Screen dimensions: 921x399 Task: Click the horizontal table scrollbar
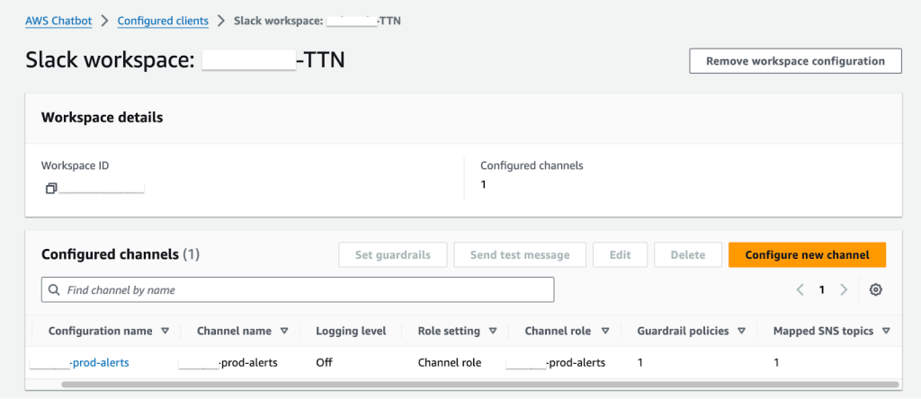pos(480,385)
